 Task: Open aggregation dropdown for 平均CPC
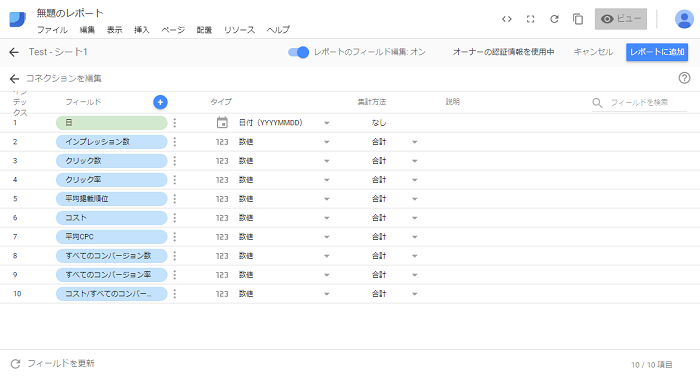415,237
